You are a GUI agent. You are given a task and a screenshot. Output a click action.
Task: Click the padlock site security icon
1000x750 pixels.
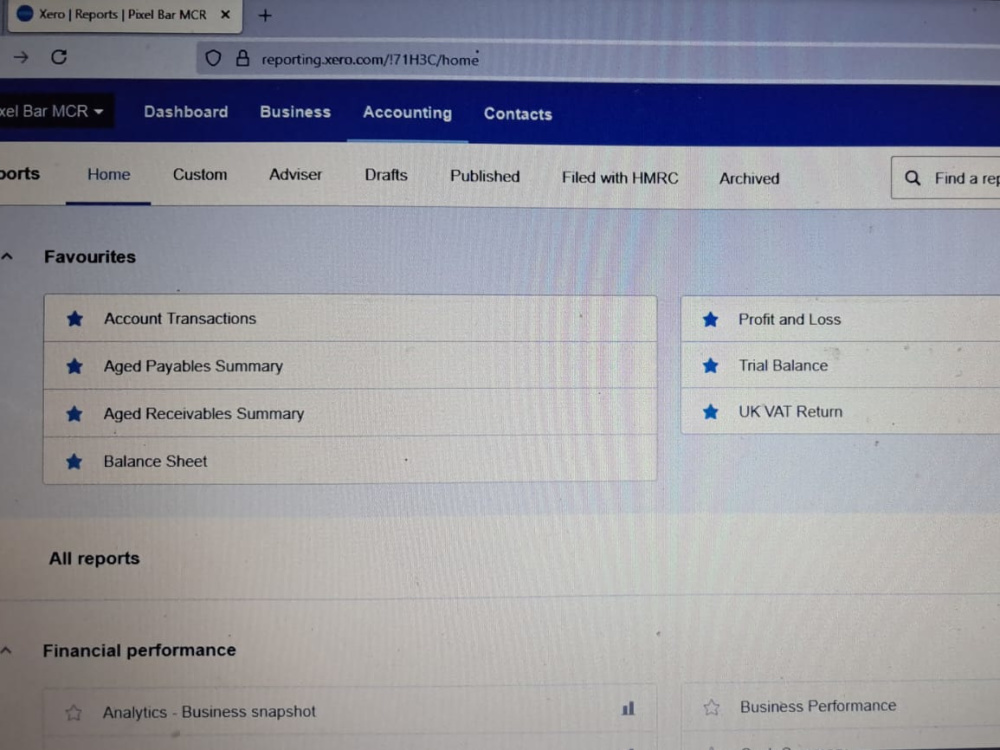pyautogui.click(x=242, y=59)
